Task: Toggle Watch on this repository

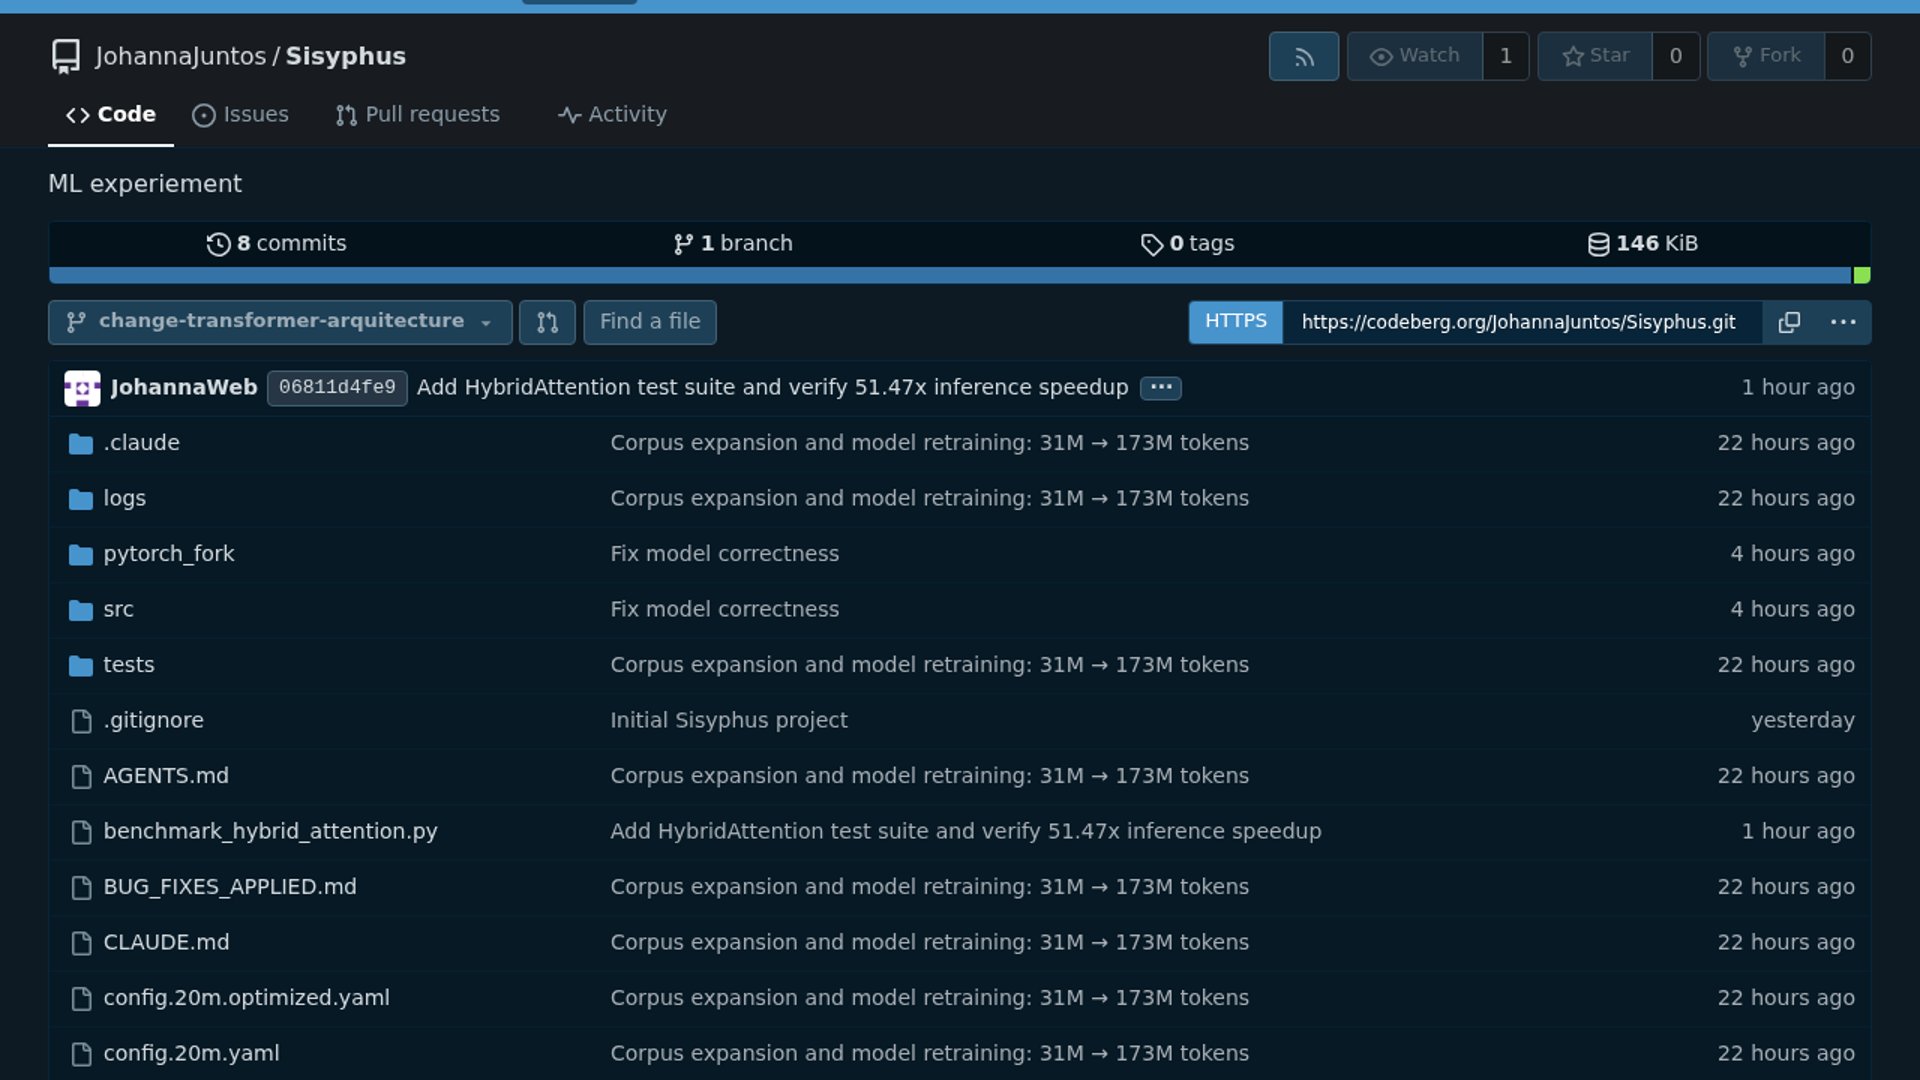Action: [1414, 56]
